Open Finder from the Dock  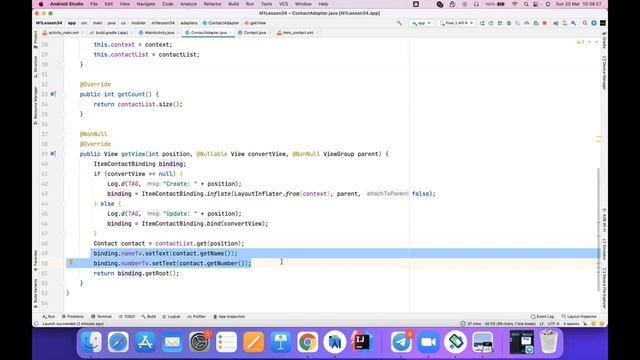pyautogui.click(x=91, y=342)
